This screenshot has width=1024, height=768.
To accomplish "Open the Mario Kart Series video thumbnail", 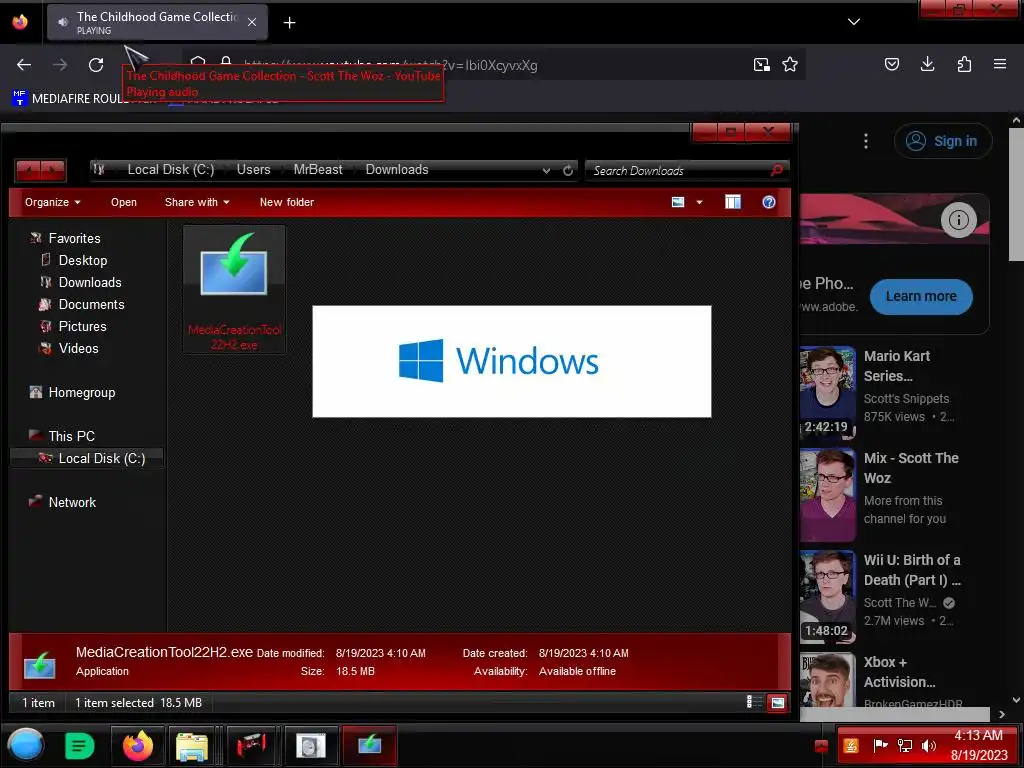I will coord(828,392).
